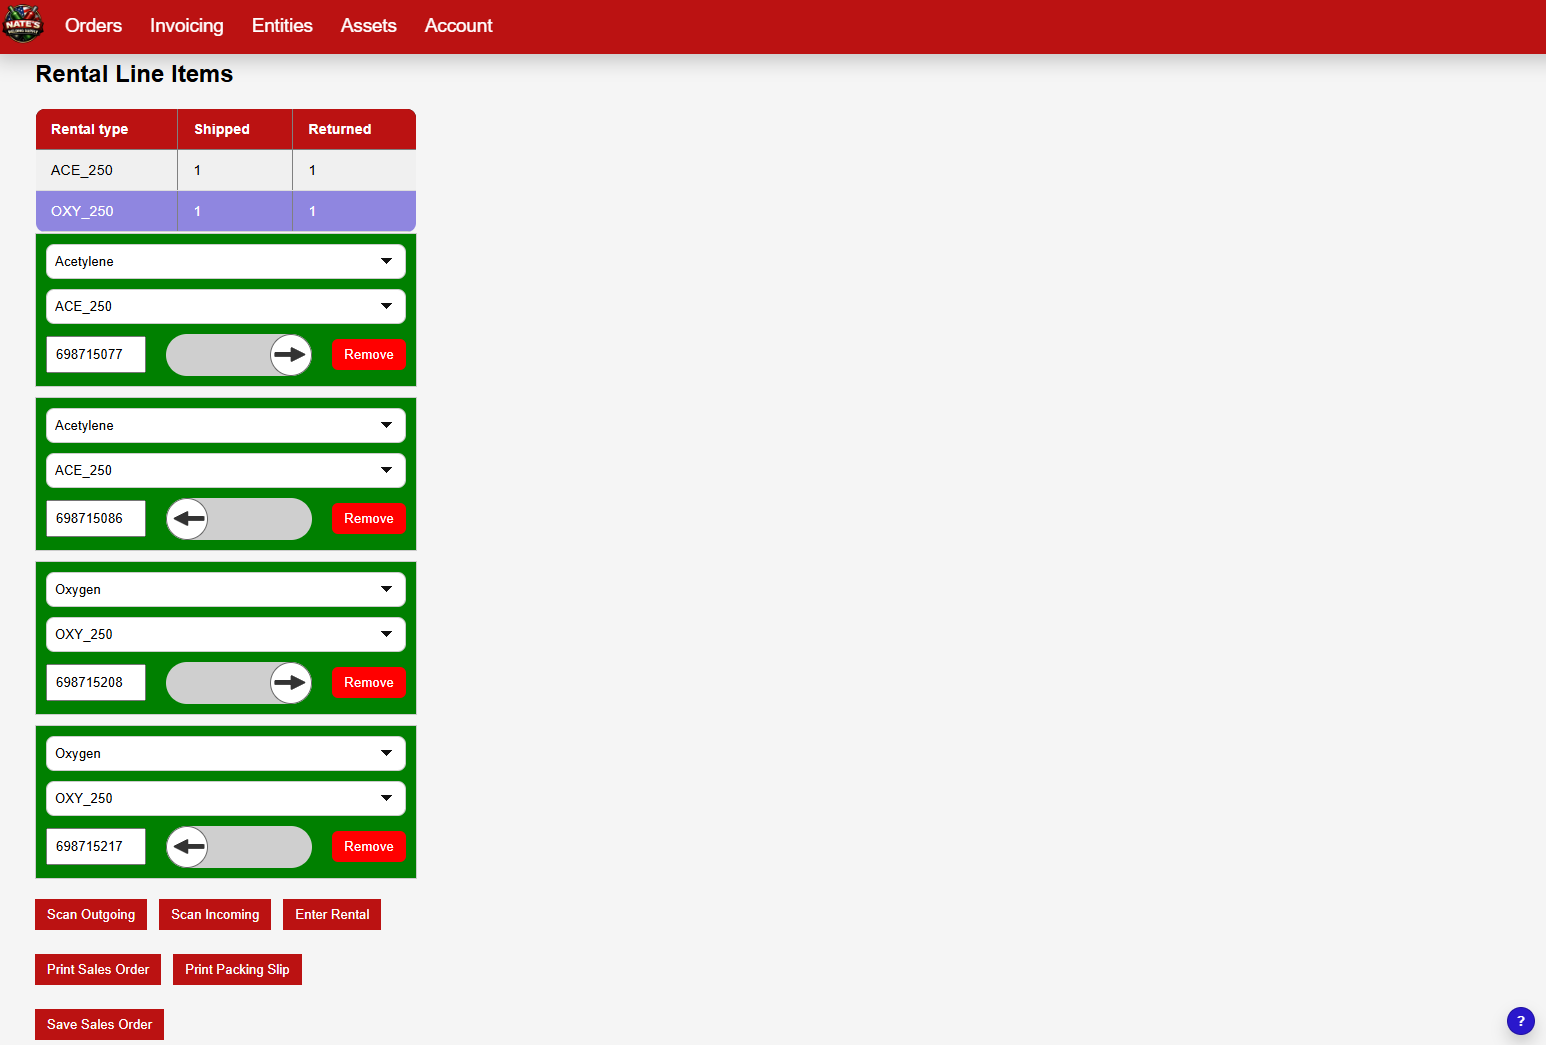Expand the first ACE_250 rental type dropdown

(x=225, y=307)
